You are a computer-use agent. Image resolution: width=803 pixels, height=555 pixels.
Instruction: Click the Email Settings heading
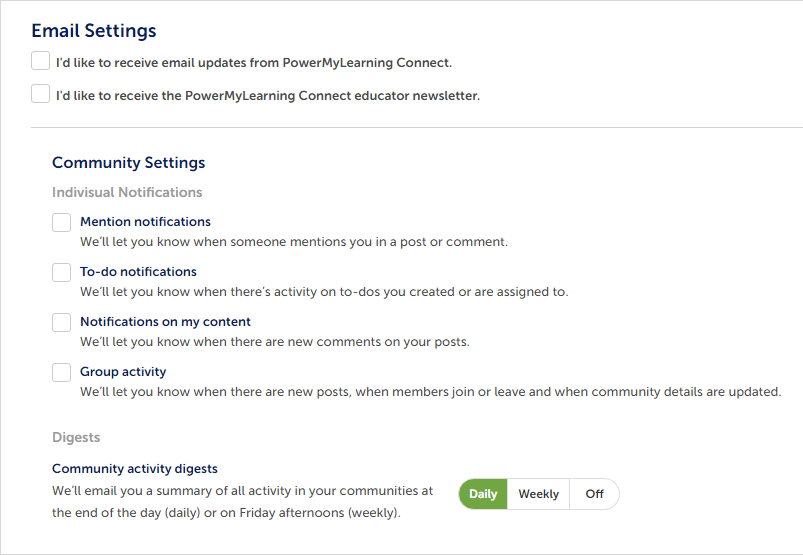94,31
